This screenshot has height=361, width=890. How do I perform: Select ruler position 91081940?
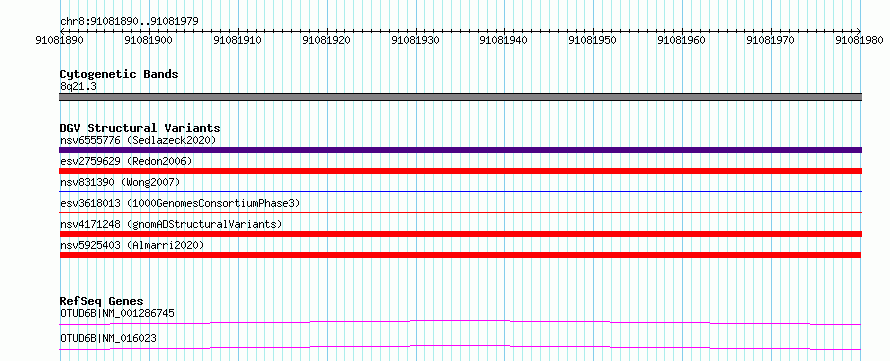tap(504, 40)
